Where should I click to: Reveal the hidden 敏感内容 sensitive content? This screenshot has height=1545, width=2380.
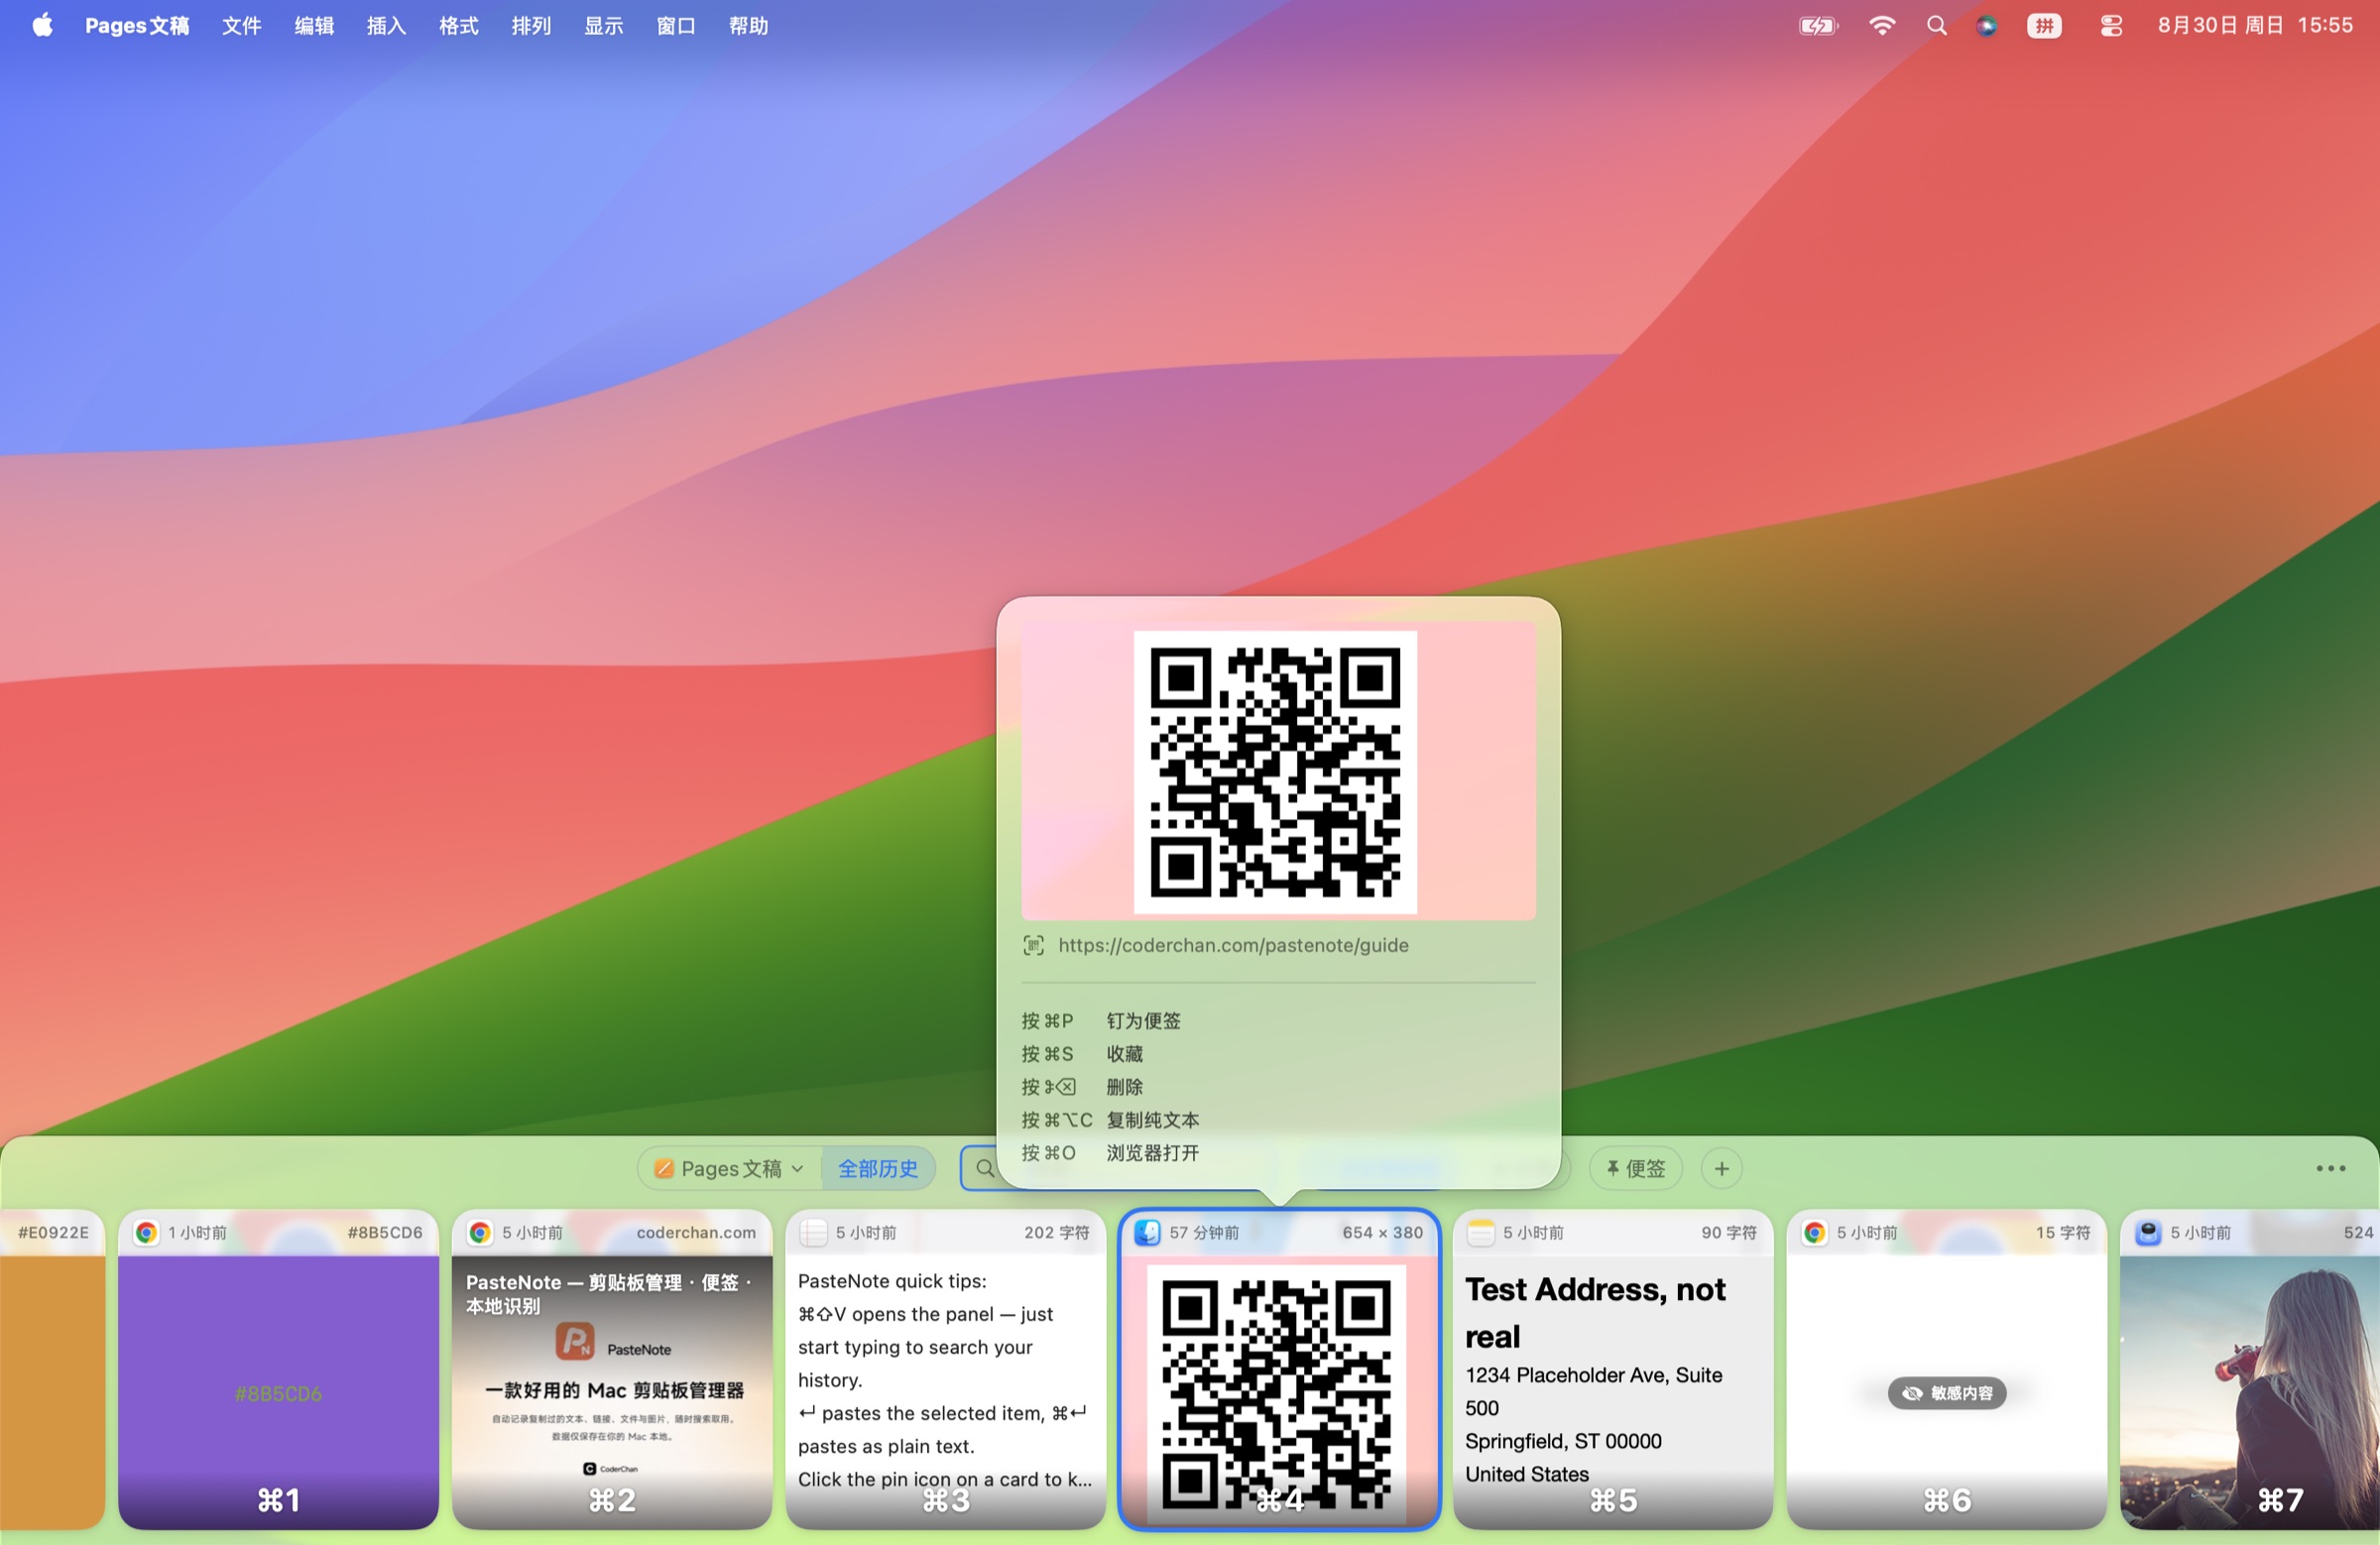pos(1946,1393)
